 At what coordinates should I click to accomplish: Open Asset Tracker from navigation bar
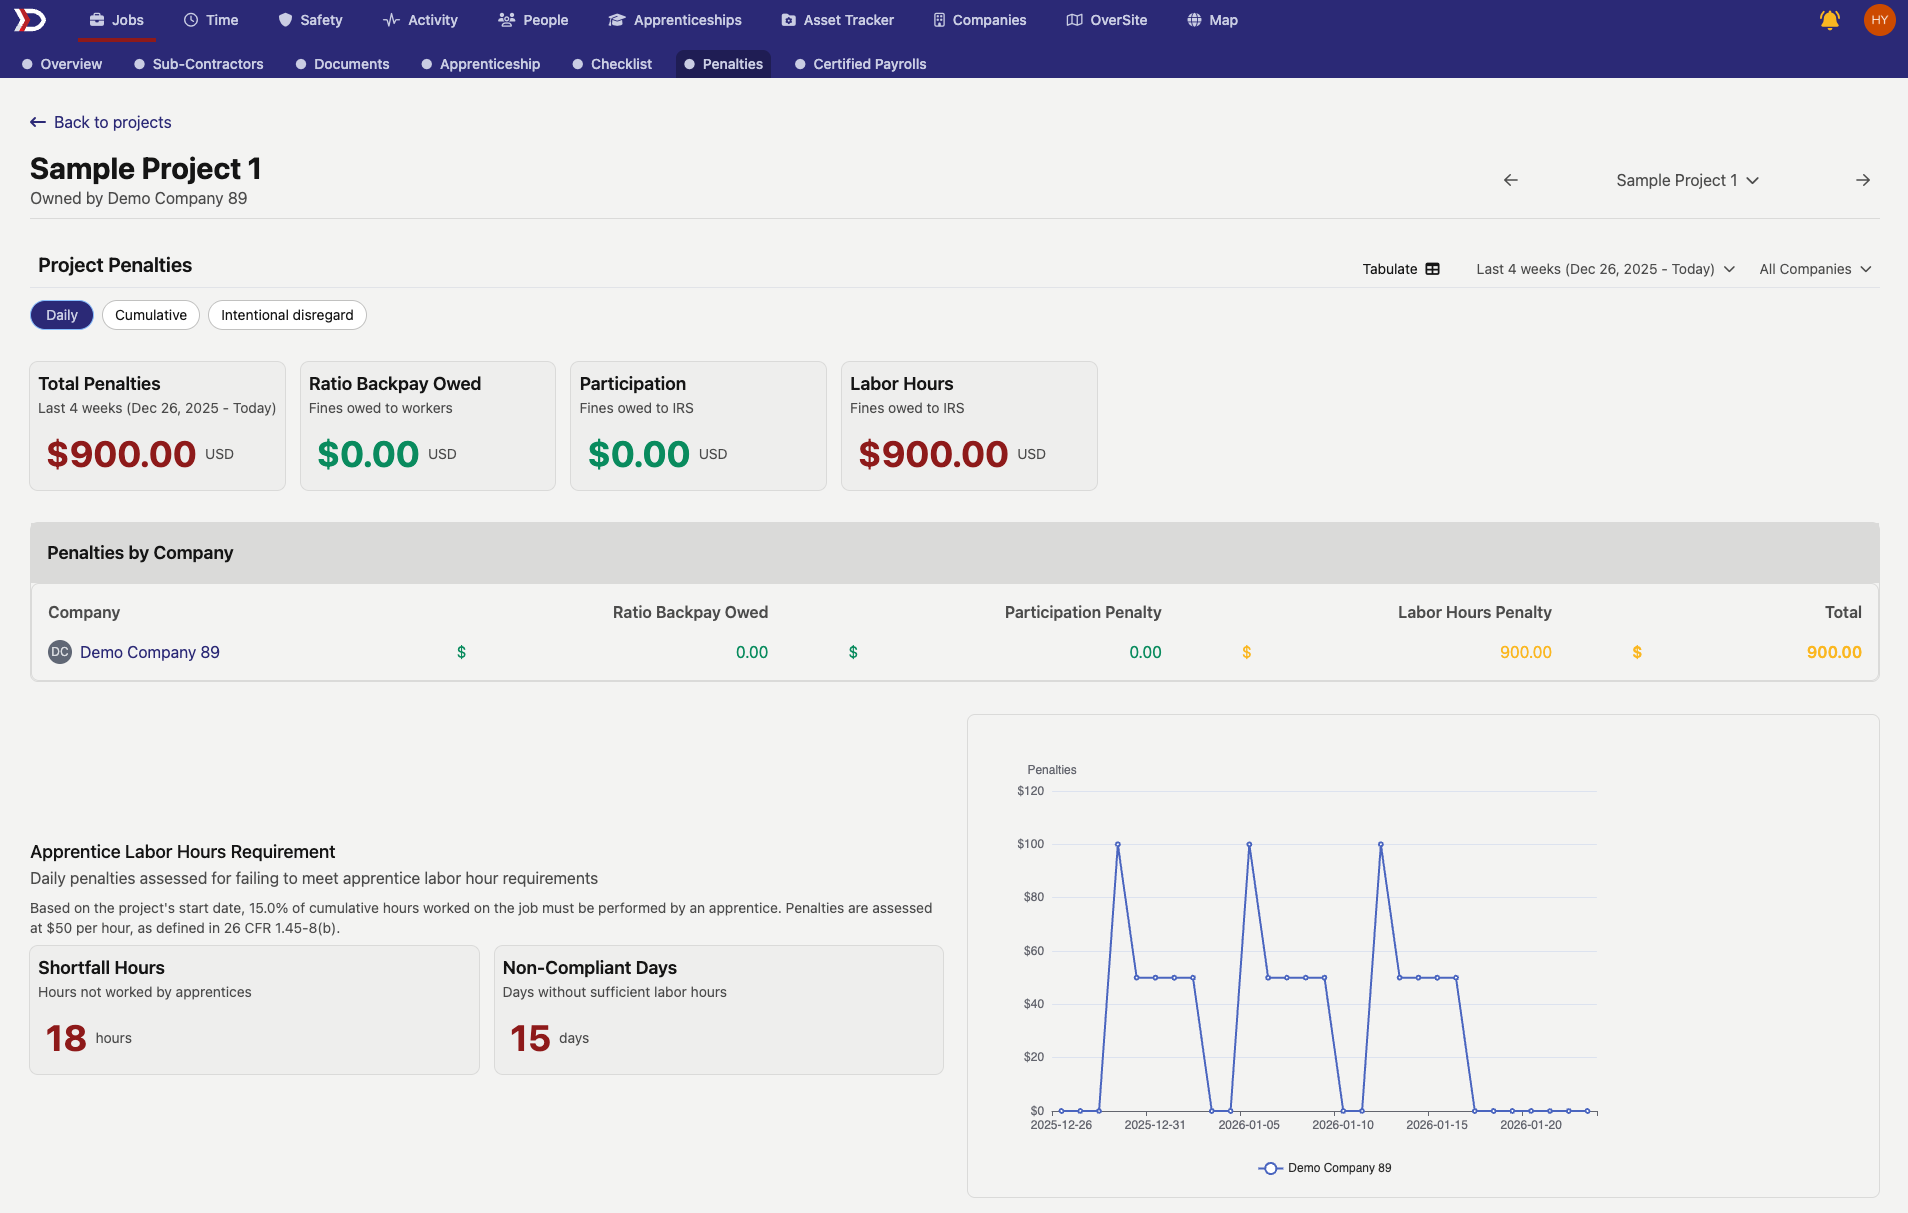[837, 20]
